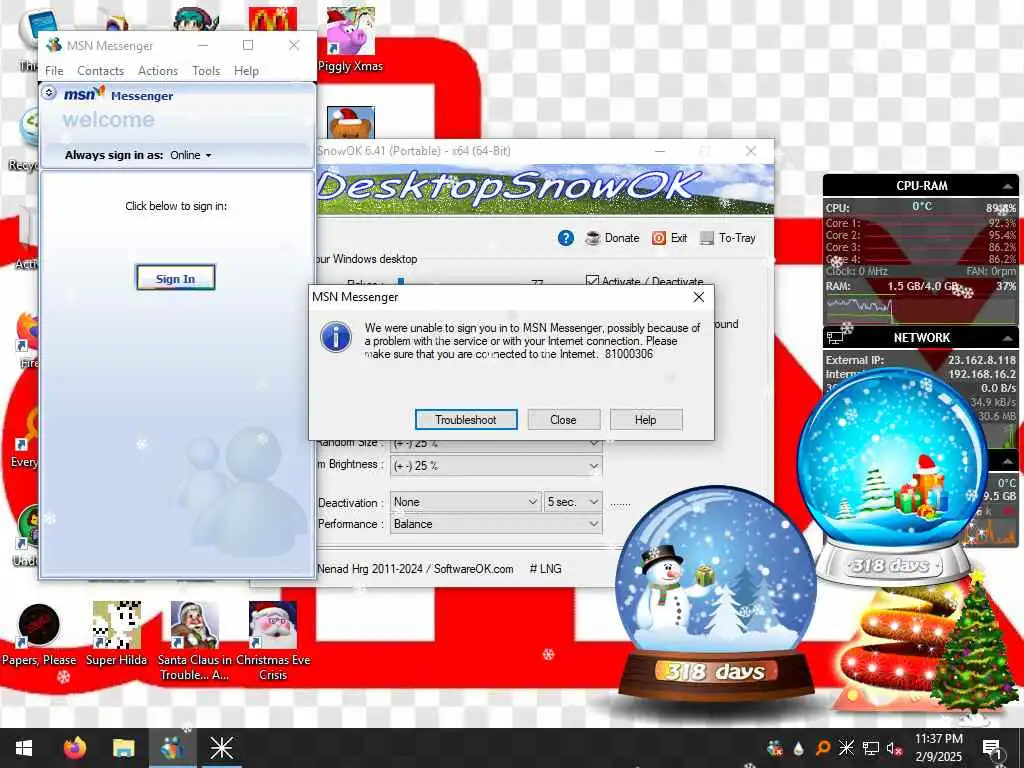This screenshot has width=1024, height=768.
Task: Open the Random Size 25% dropdown
Action: coord(496,443)
